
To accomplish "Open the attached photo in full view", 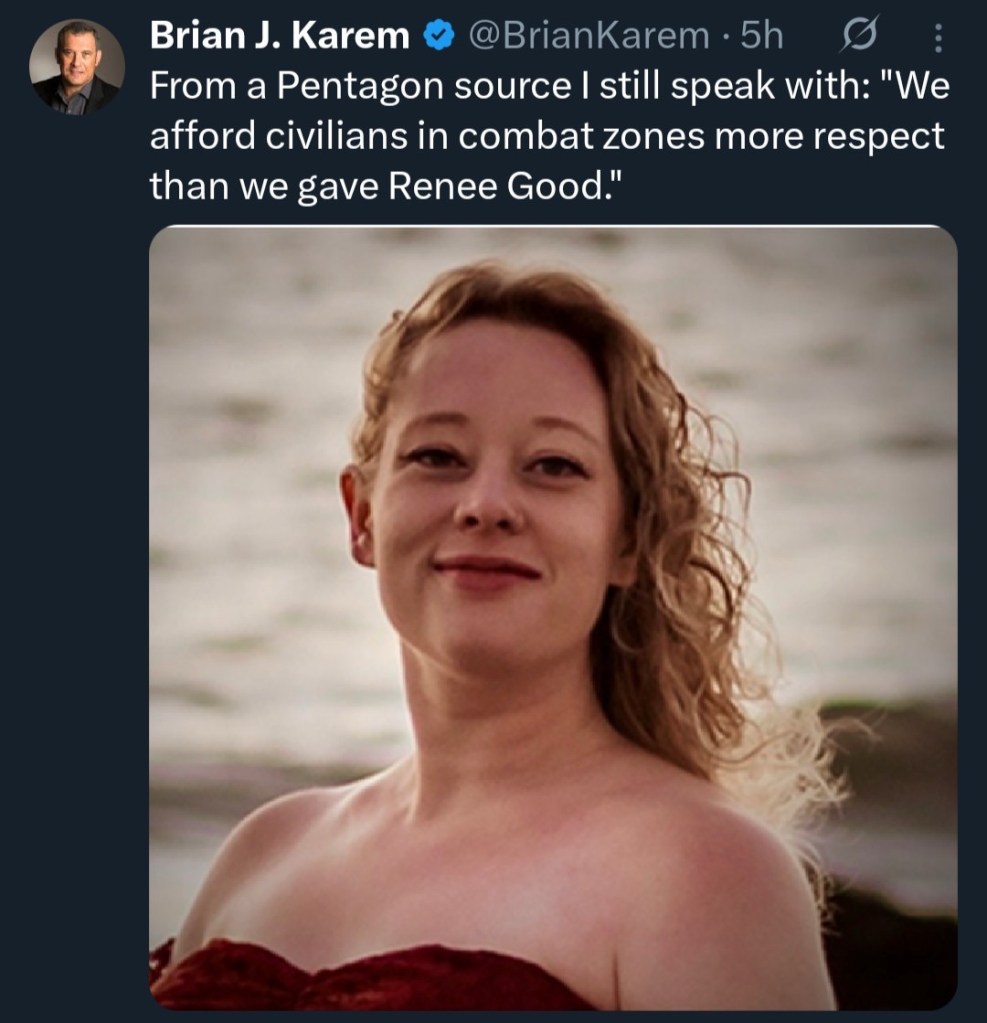I will (553, 617).
